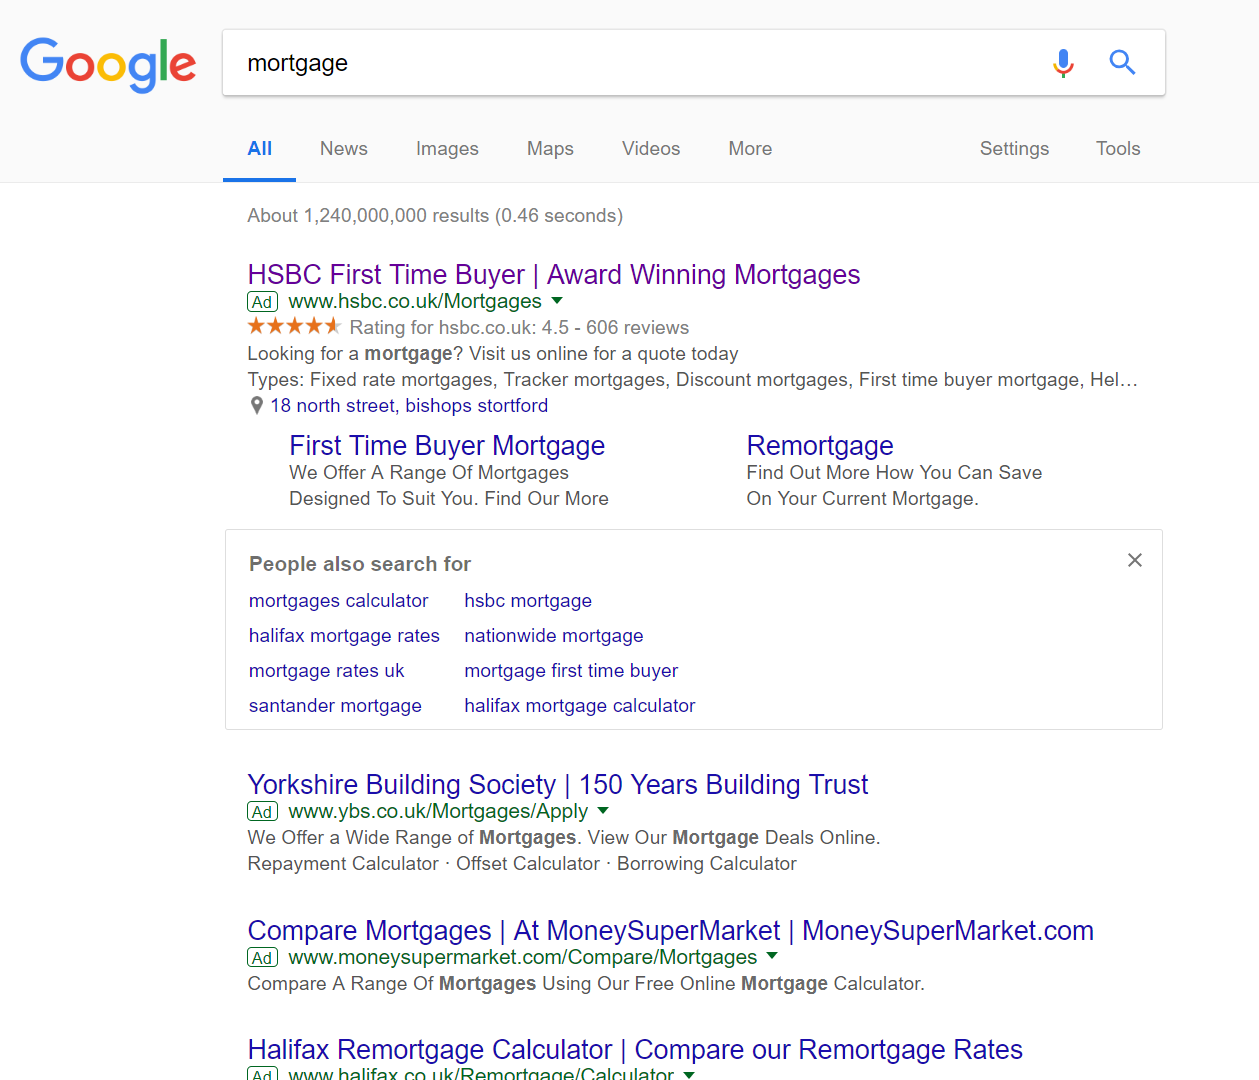
Task: Click the Google logo
Action: [x=108, y=65]
